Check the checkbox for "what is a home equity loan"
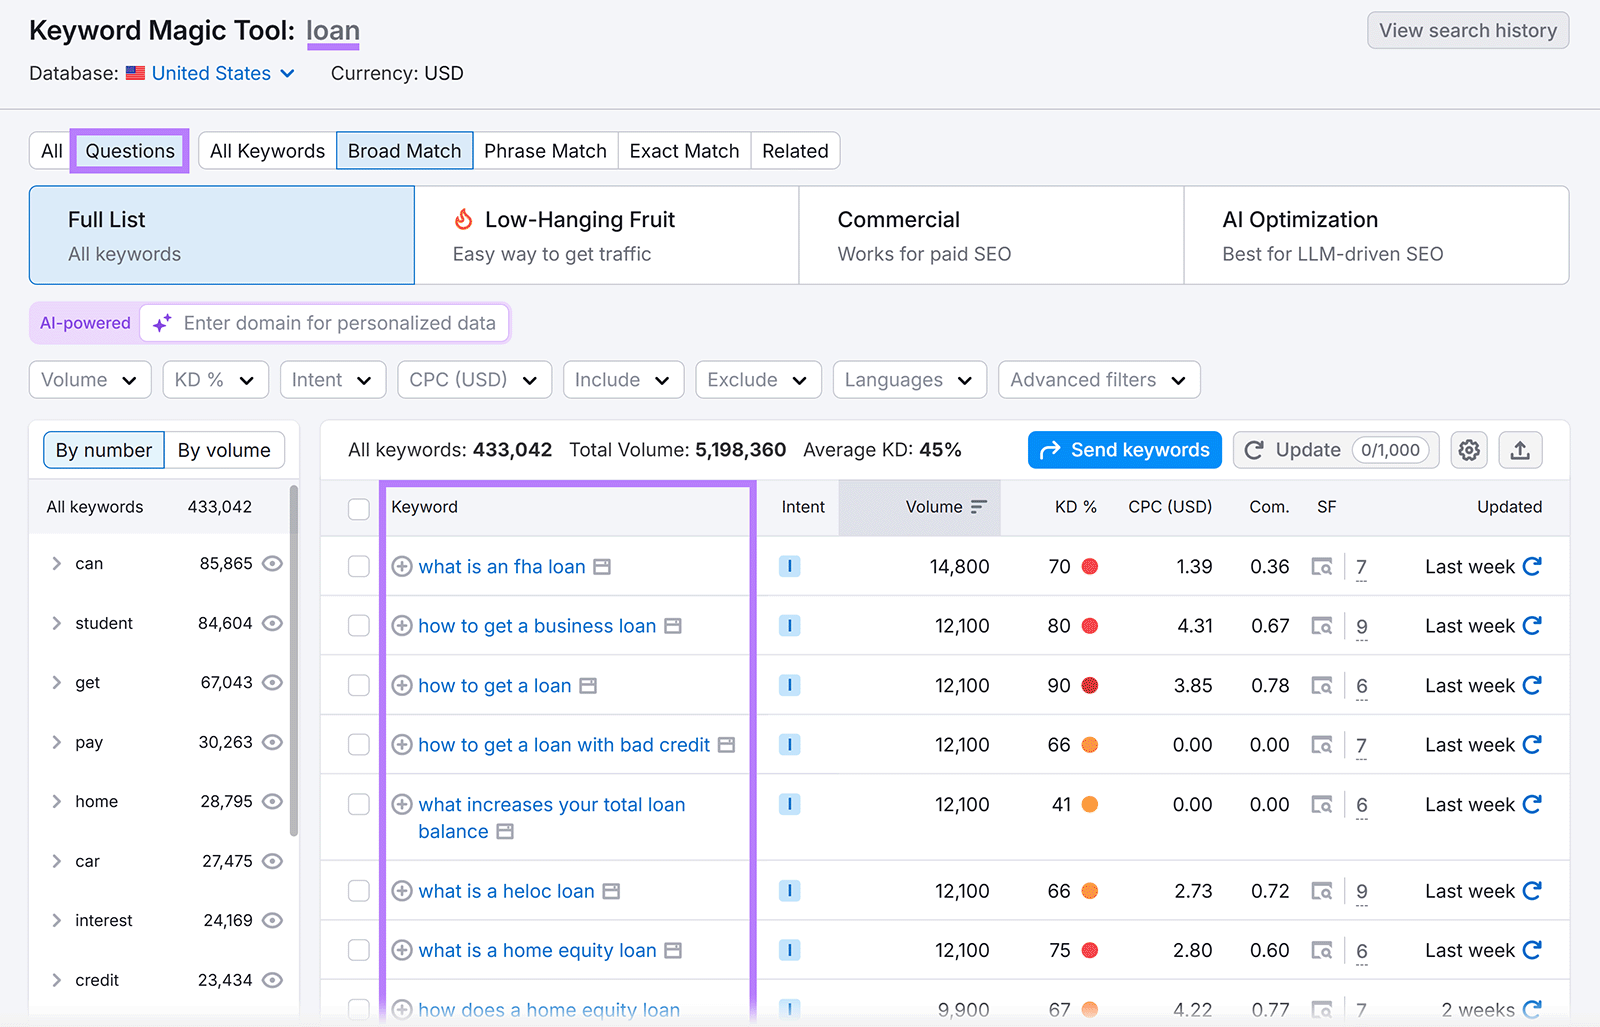 tap(358, 950)
